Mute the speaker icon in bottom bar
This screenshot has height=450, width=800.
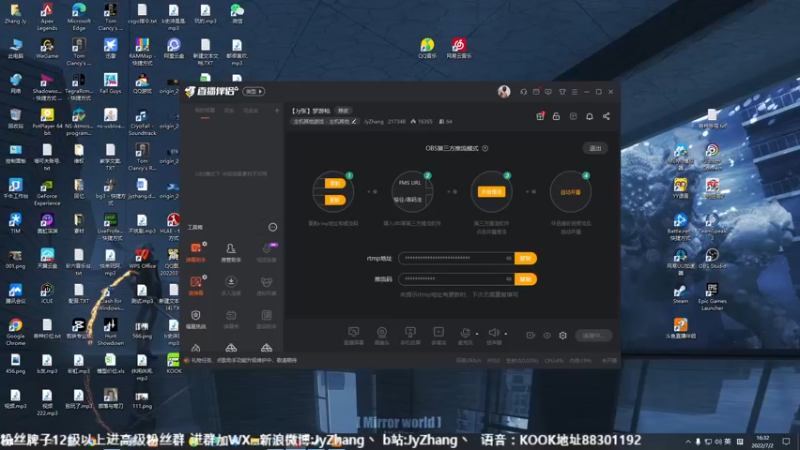pos(494,333)
